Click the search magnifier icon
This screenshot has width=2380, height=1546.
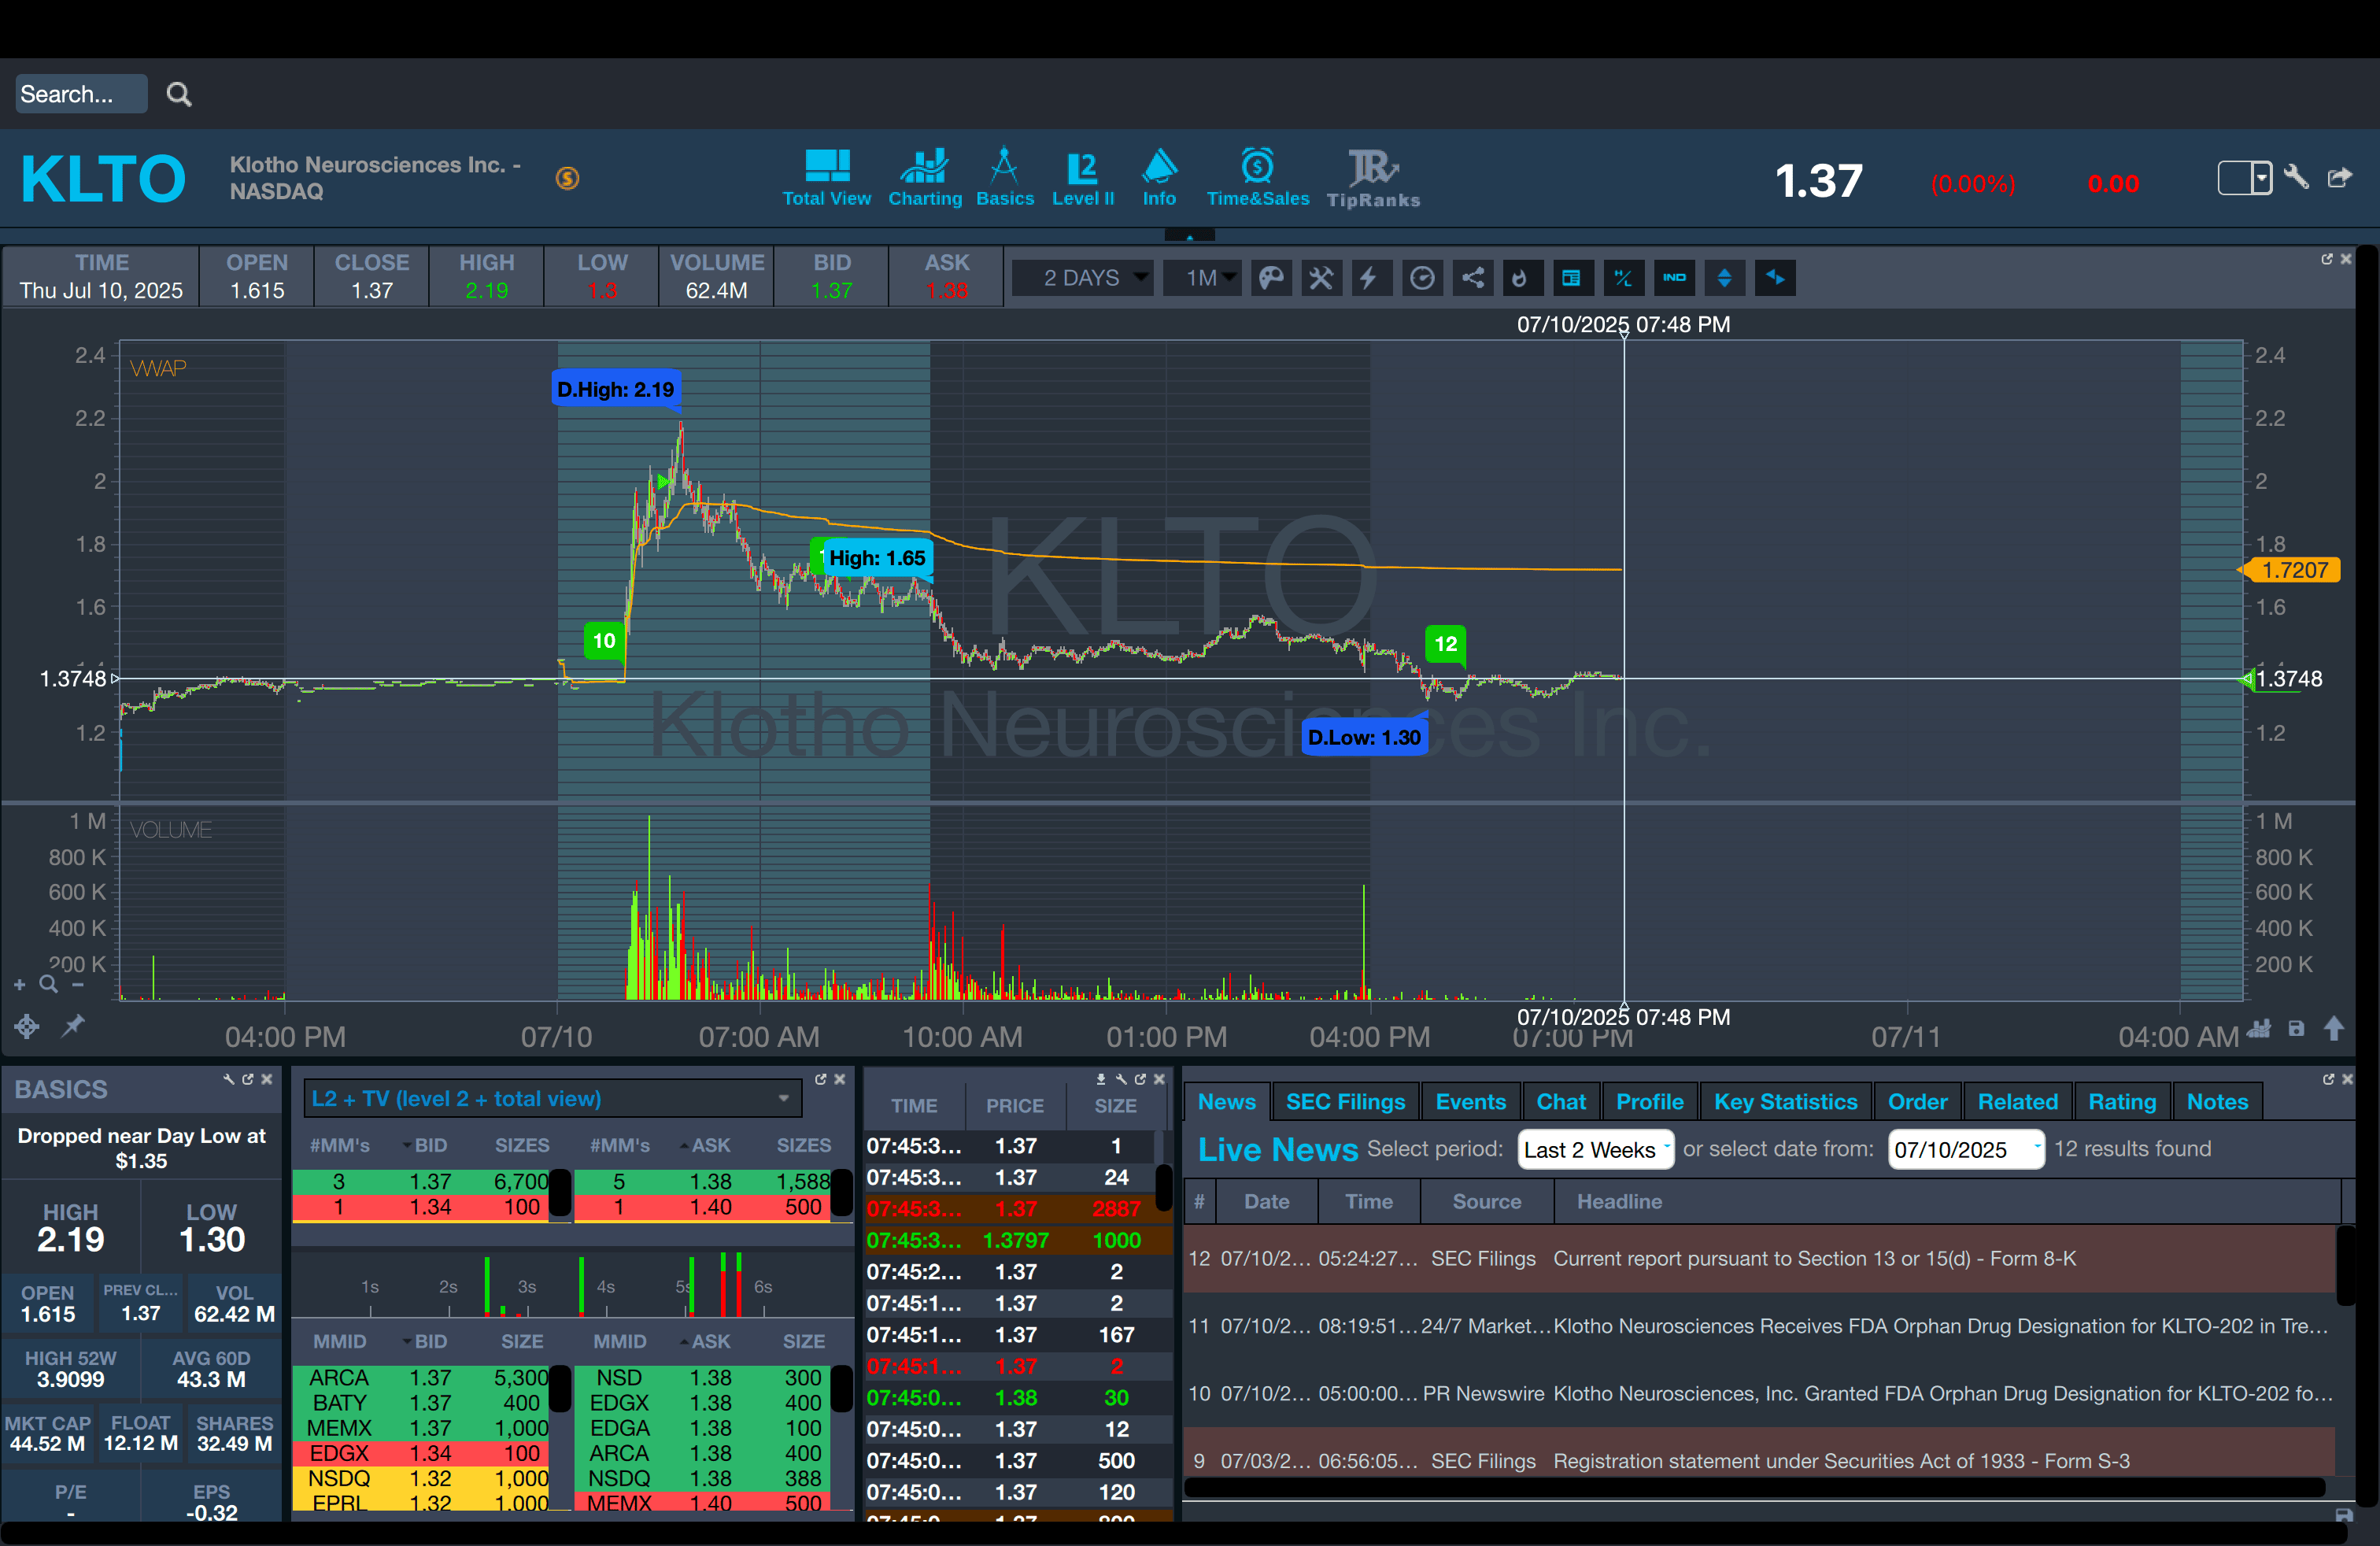coord(179,94)
